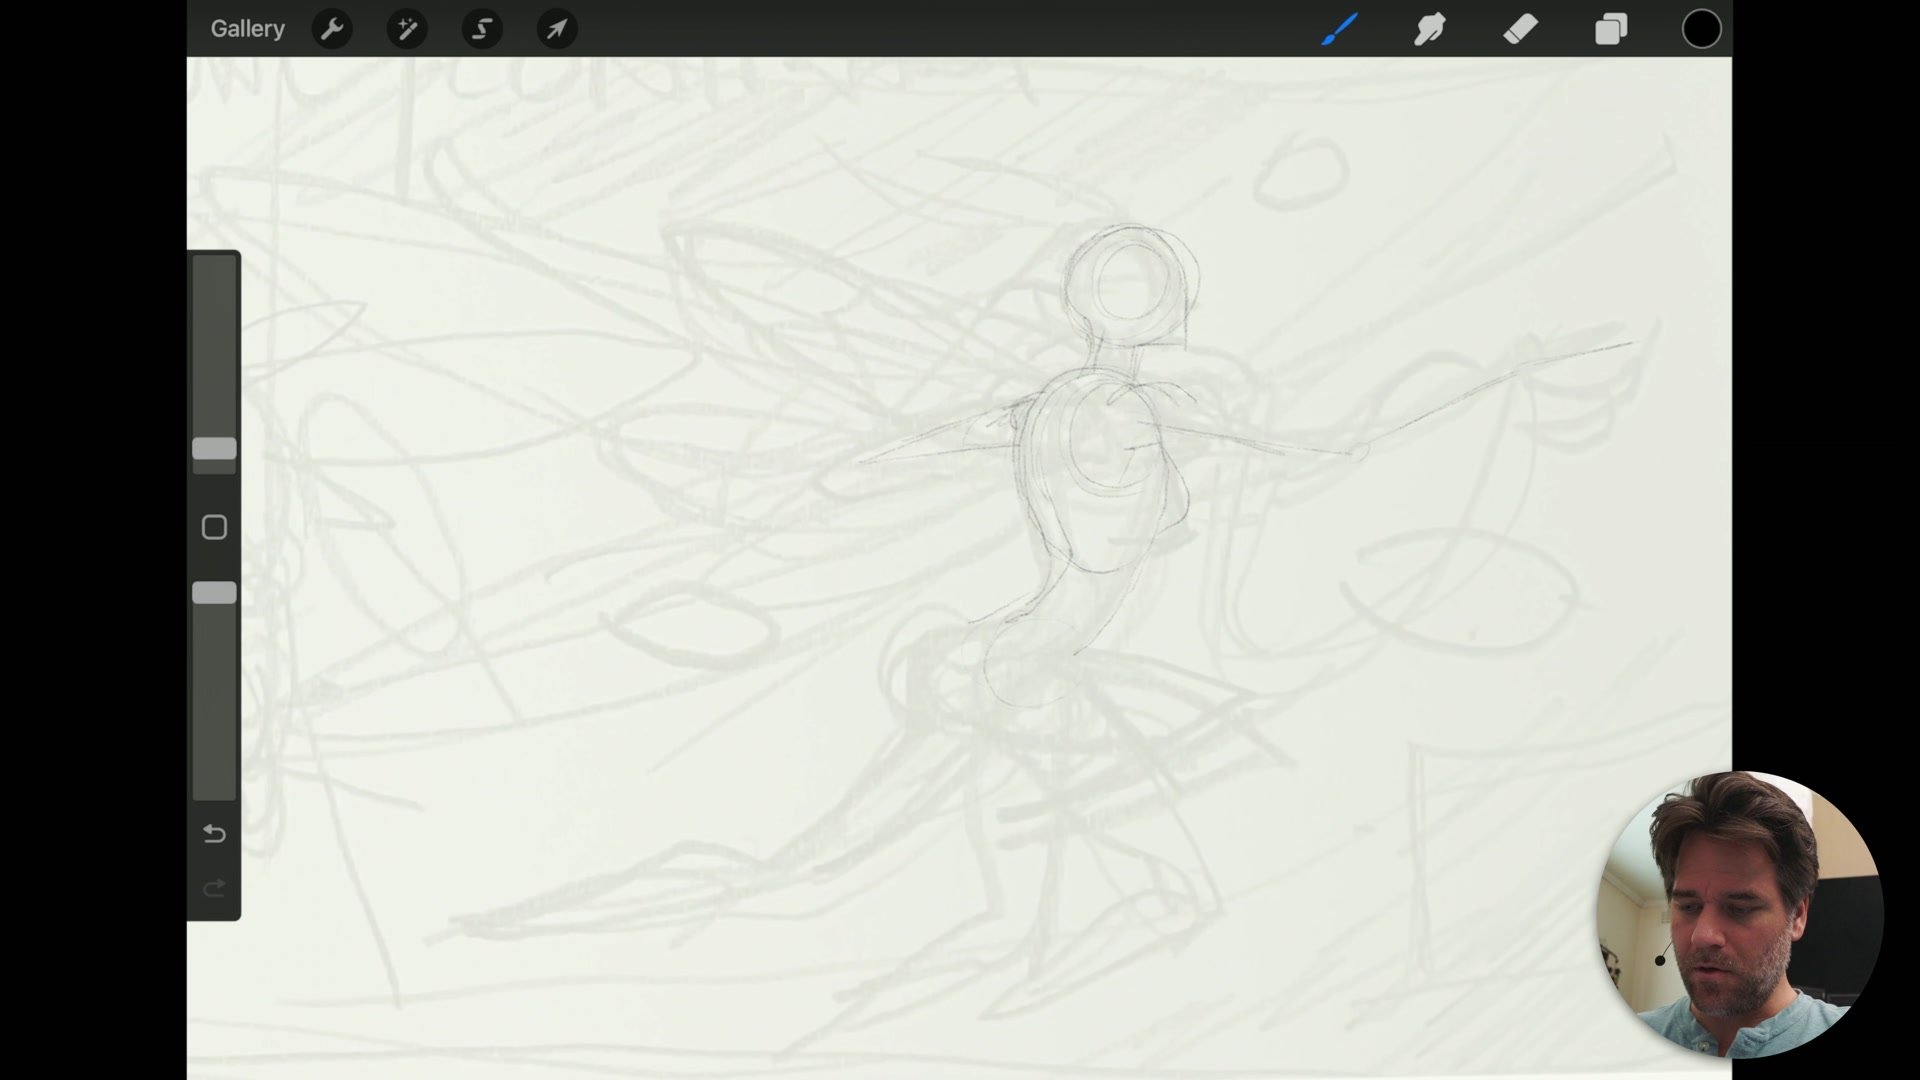Tap the Layers icon to expand layer list
The height and width of the screenshot is (1080, 1920).
[1610, 29]
